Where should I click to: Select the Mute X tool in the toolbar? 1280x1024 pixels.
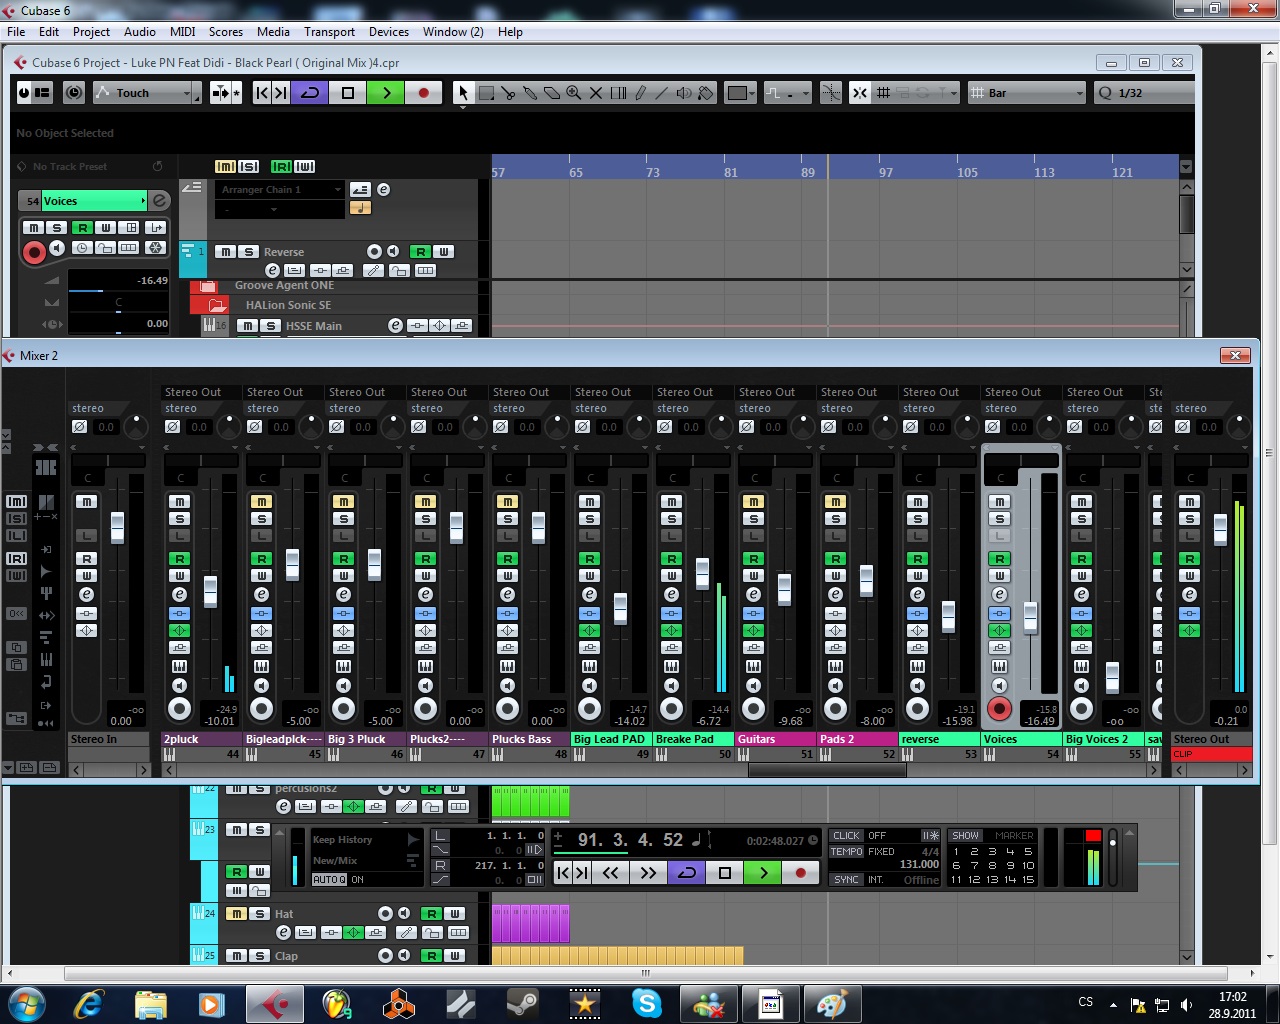click(x=596, y=93)
